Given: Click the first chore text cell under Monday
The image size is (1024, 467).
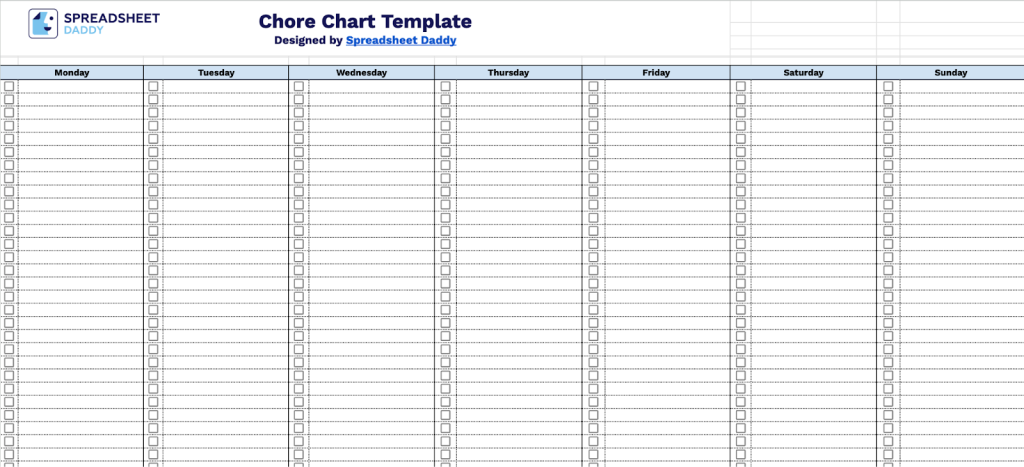Looking at the screenshot, I should (x=80, y=86).
